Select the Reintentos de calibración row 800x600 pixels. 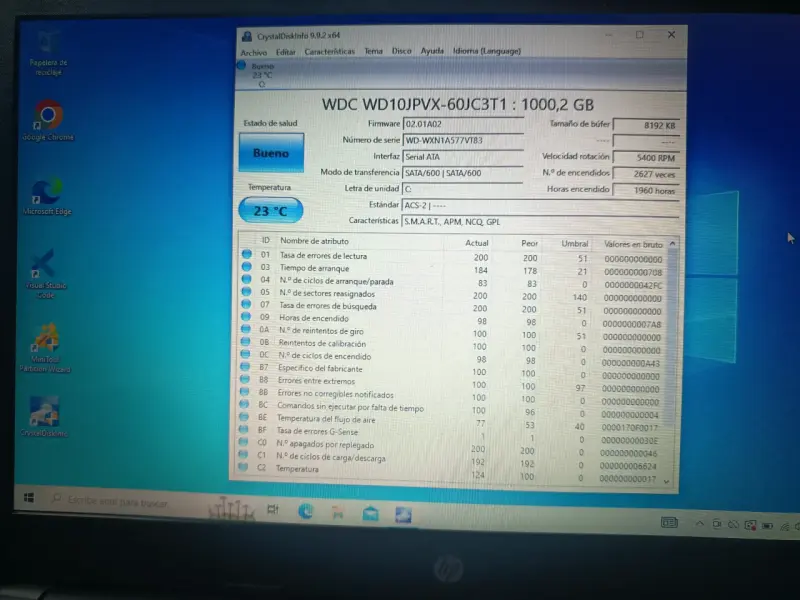tap(451, 345)
